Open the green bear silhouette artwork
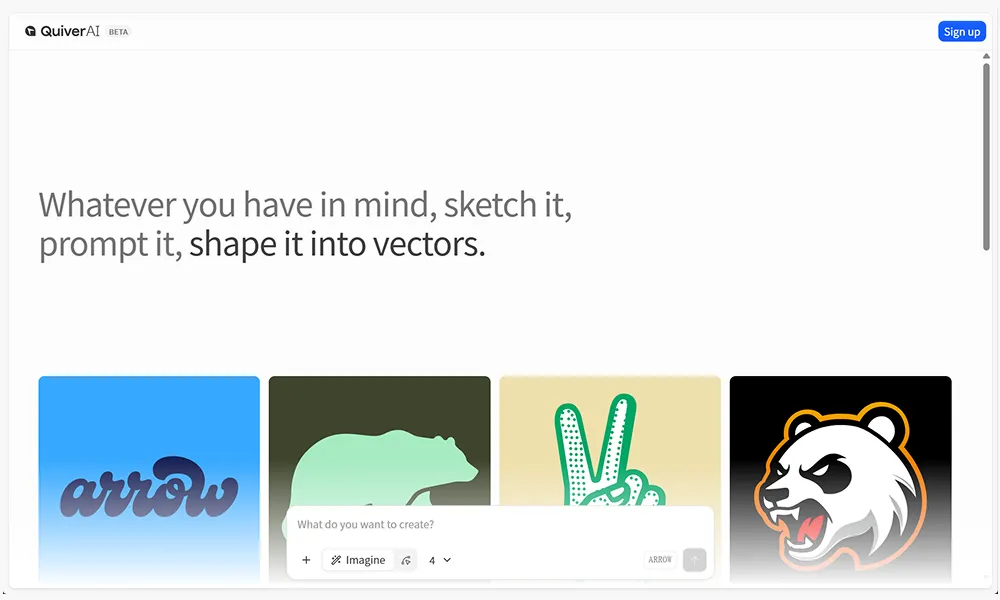 coord(379,440)
